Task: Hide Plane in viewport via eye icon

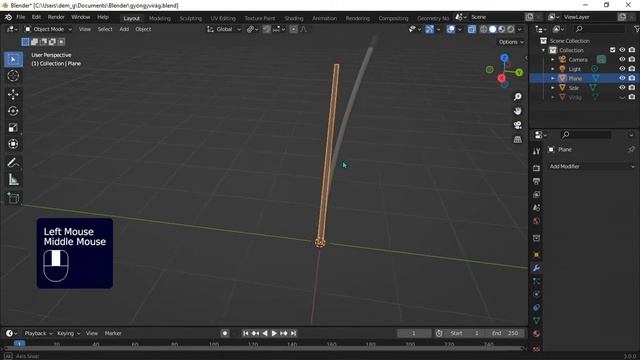Action: tap(622, 78)
